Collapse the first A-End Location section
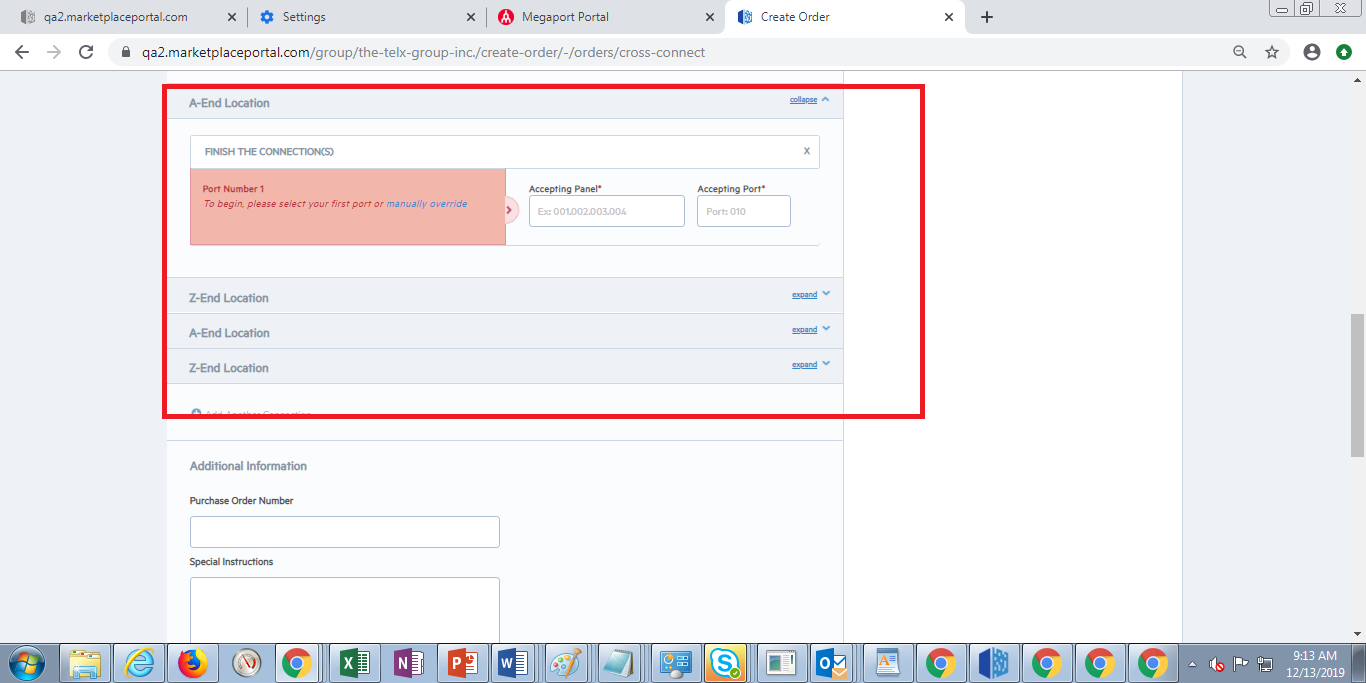The height and width of the screenshot is (683, 1366). coord(804,100)
